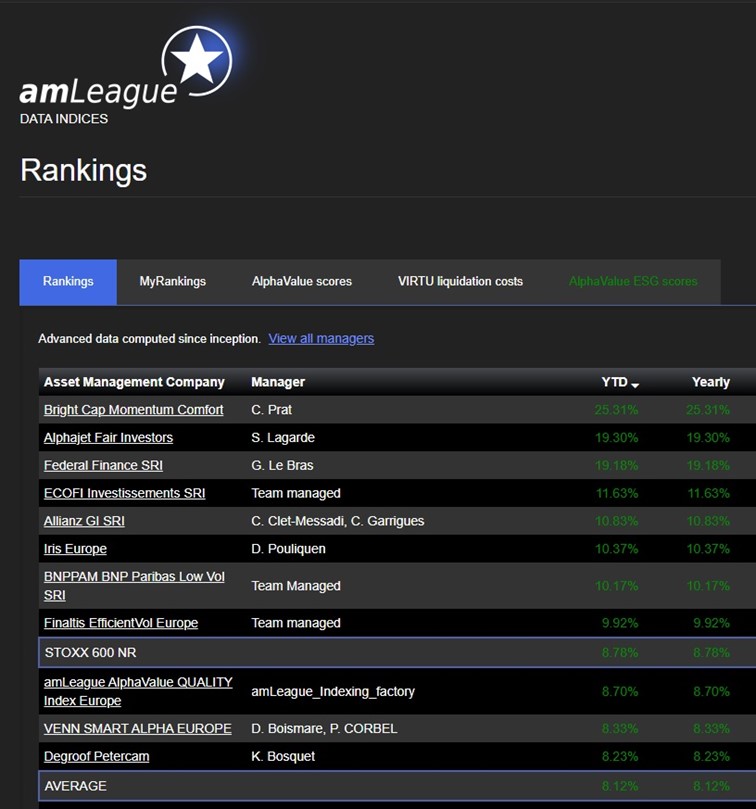Click the View all managers link
756x809 pixels.
321,339
